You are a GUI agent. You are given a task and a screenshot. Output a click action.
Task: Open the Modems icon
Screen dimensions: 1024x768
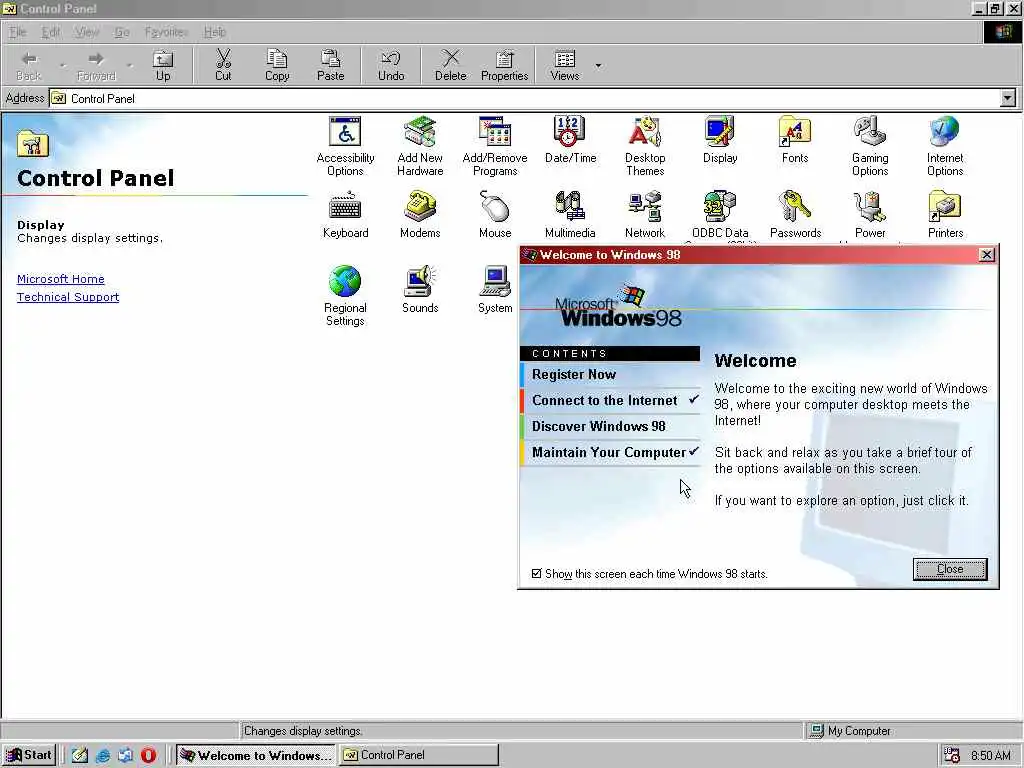420,215
